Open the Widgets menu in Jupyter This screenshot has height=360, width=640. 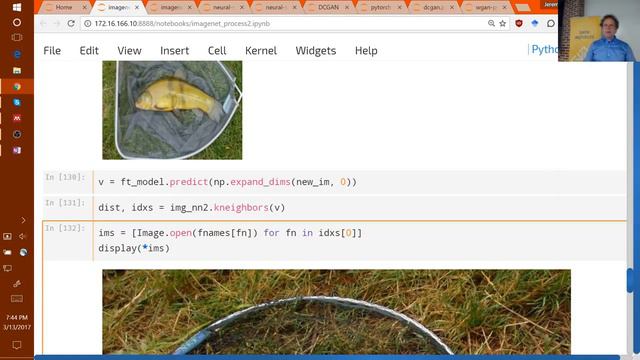pos(316,51)
